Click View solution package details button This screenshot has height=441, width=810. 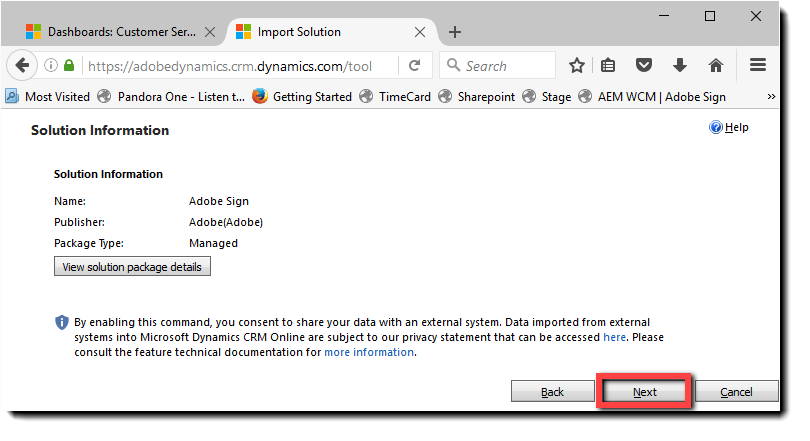pyautogui.click(x=132, y=266)
